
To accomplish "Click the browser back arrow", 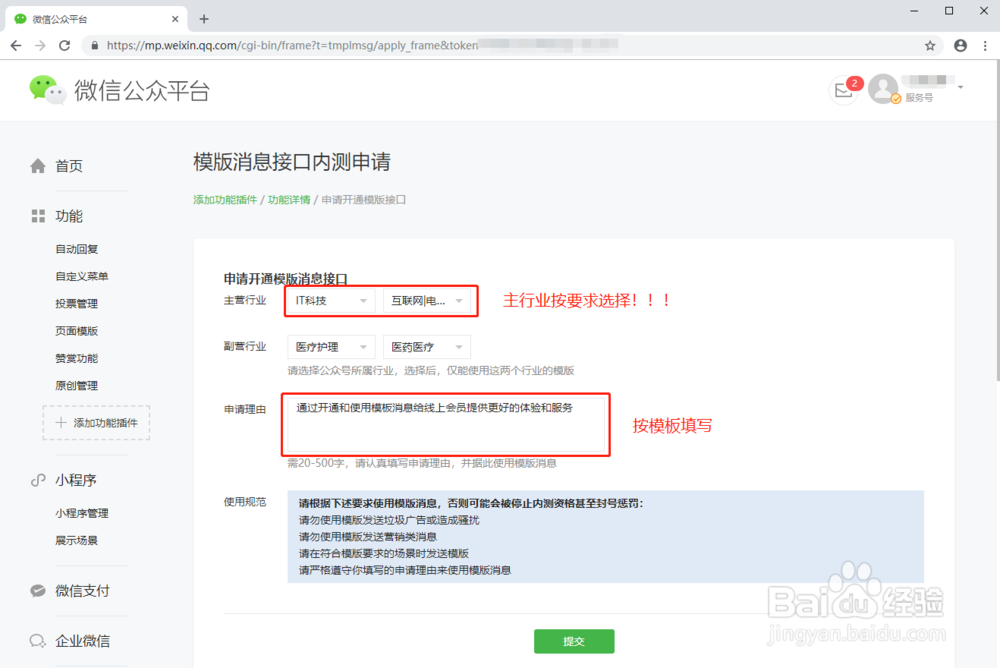I will (16, 45).
